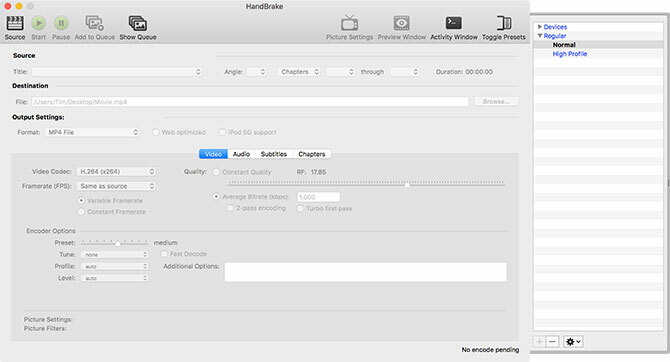670x362 pixels.
Task: Click the Add to Queue icon
Action: point(94,23)
